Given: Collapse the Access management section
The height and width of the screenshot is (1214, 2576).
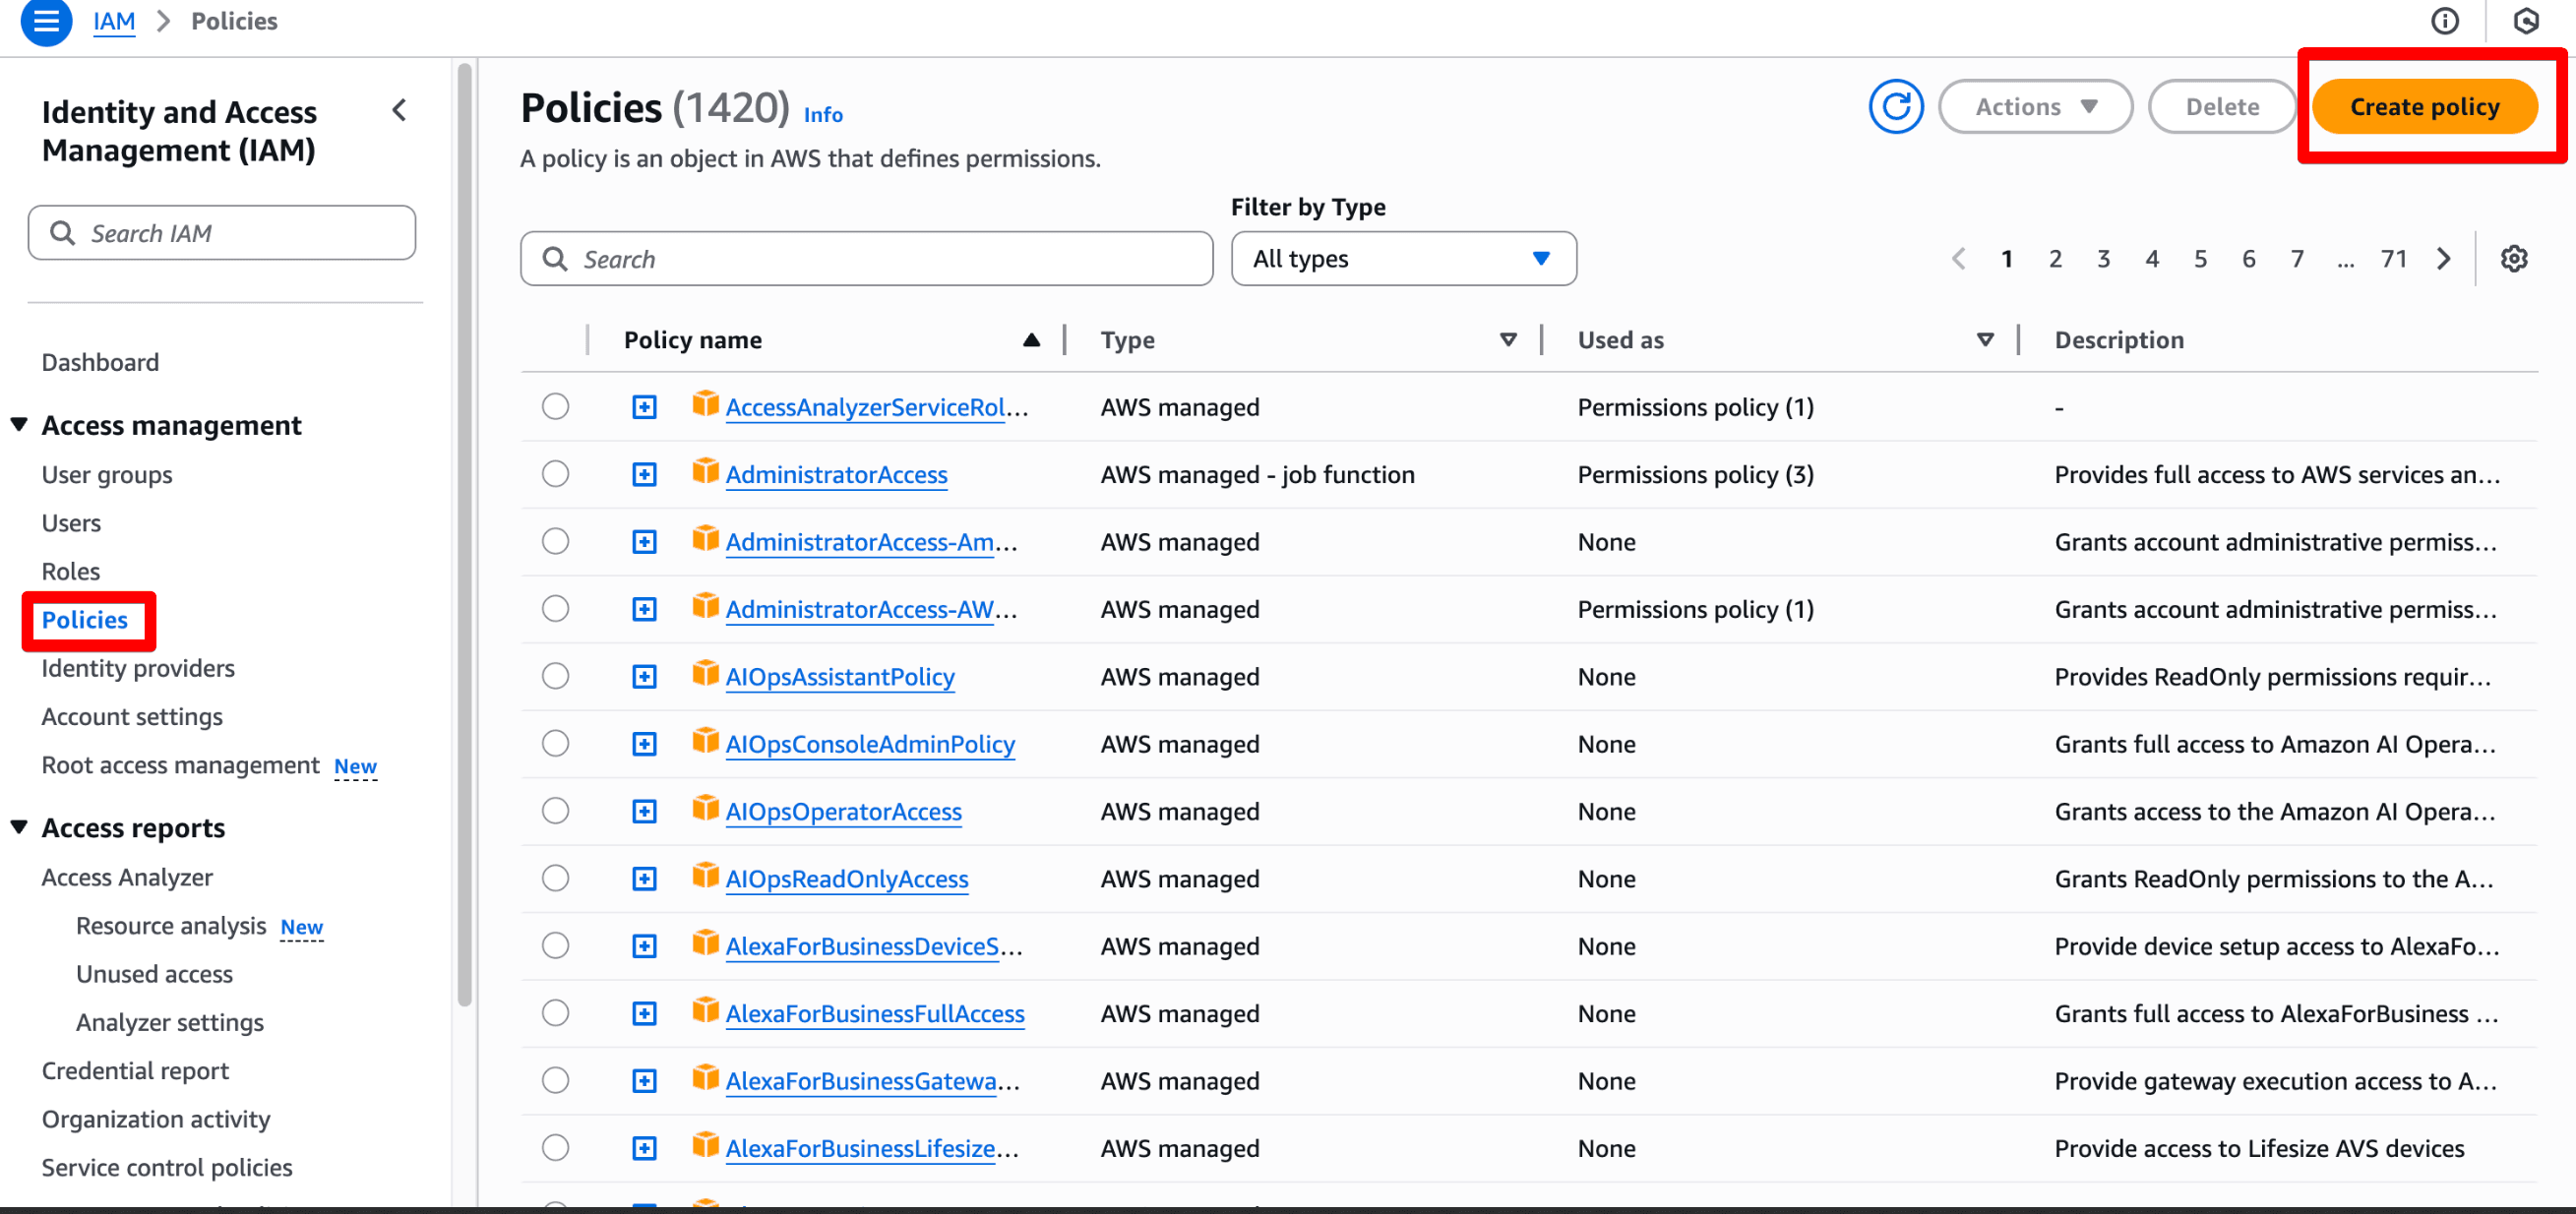Looking at the screenshot, I should tap(19, 425).
